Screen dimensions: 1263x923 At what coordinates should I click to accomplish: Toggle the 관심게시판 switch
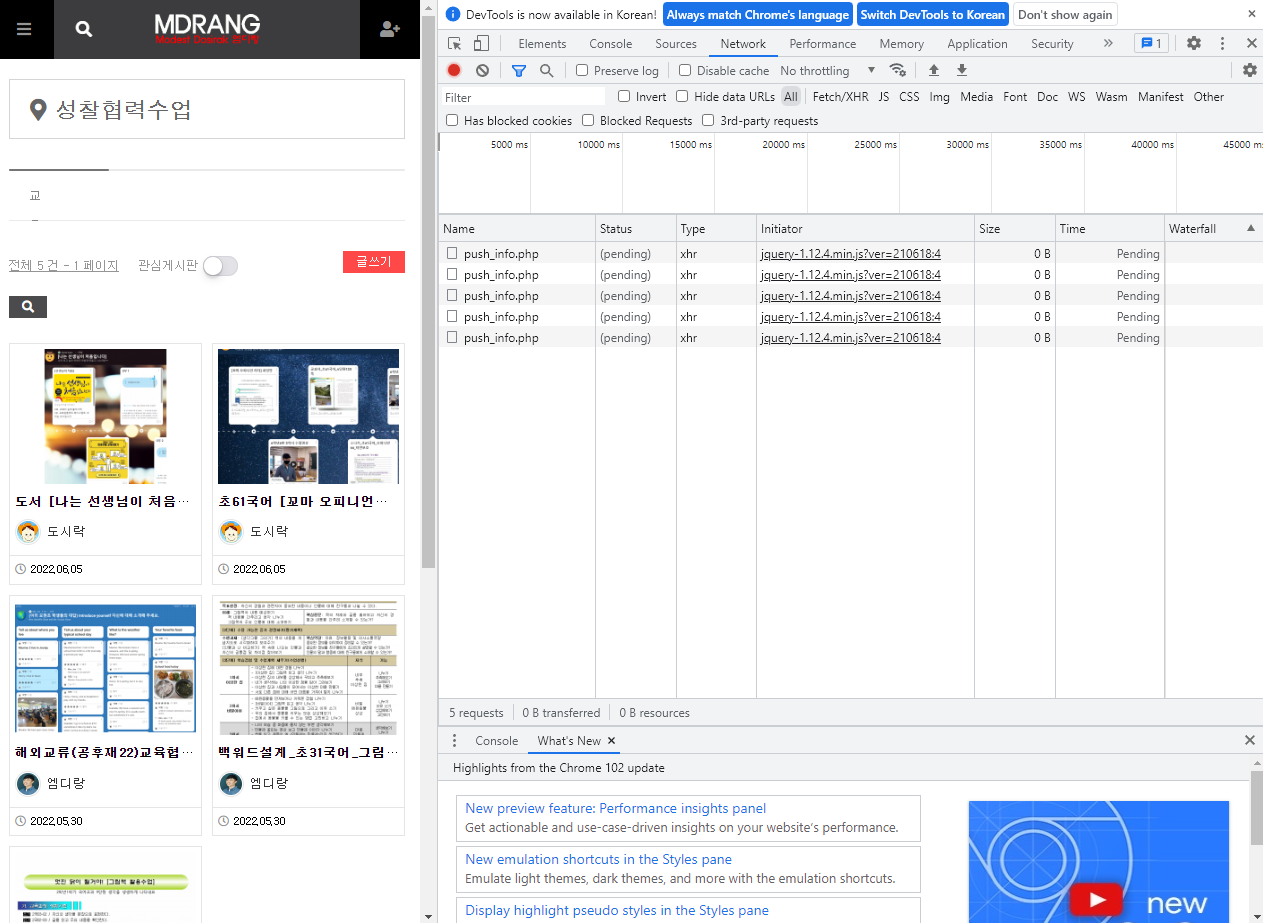click(x=220, y=266)
